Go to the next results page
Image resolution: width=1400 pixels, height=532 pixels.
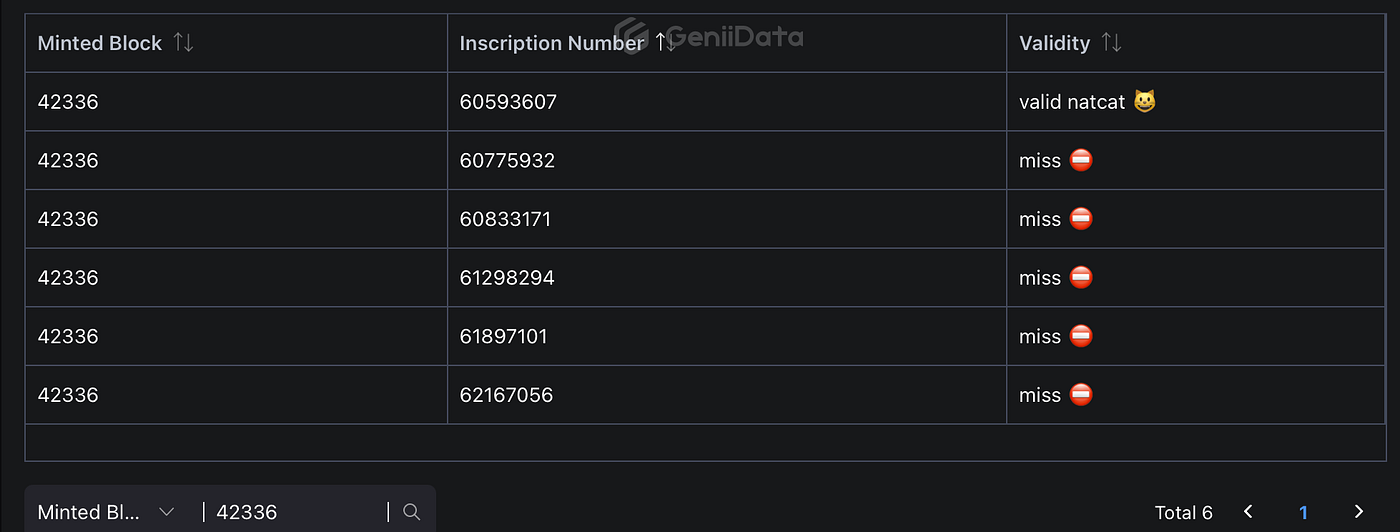(1358, 512)
